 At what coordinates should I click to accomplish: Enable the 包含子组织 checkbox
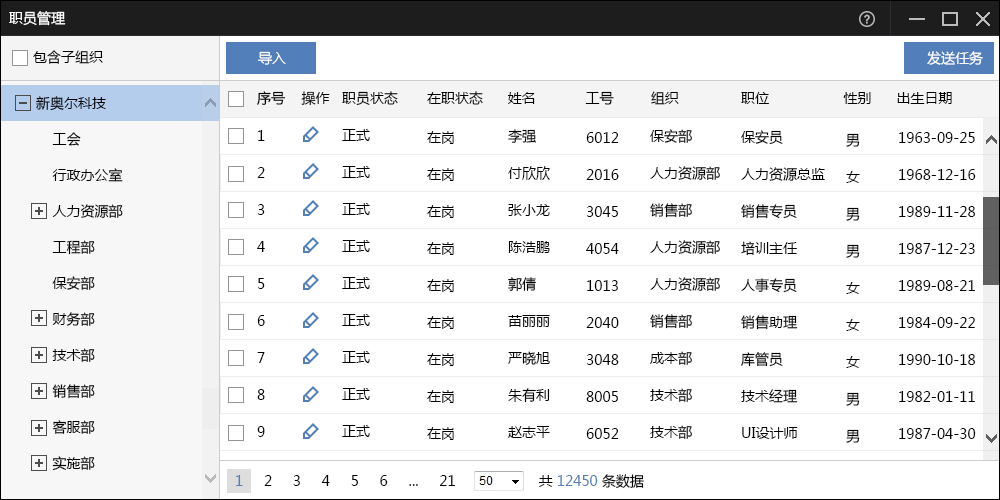20,58
